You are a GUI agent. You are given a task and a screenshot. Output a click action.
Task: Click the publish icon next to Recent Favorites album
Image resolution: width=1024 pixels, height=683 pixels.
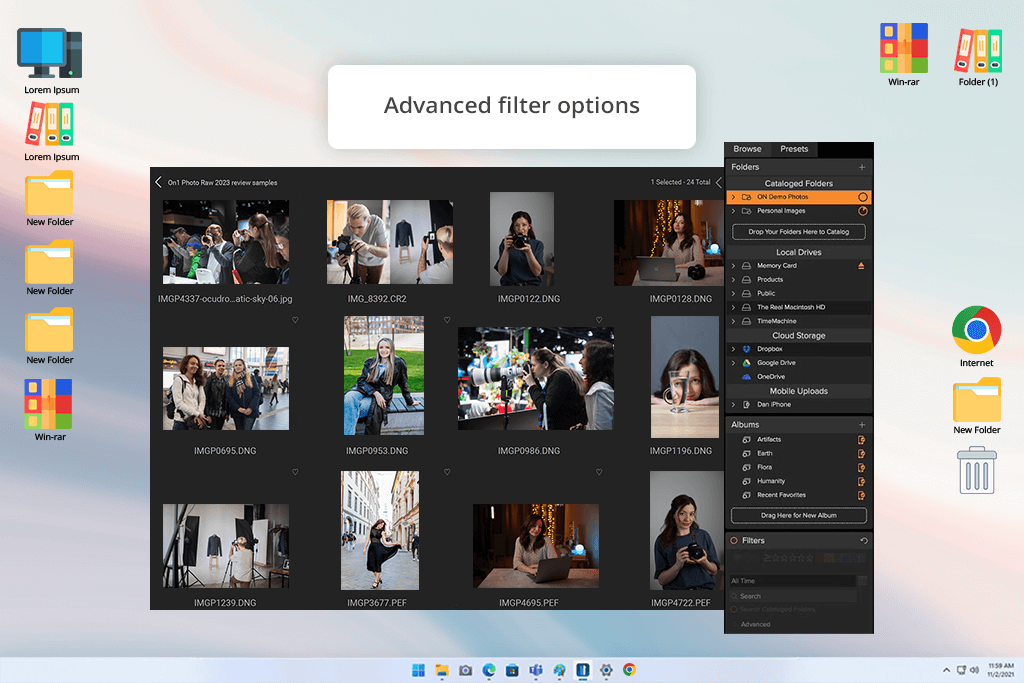861,495
